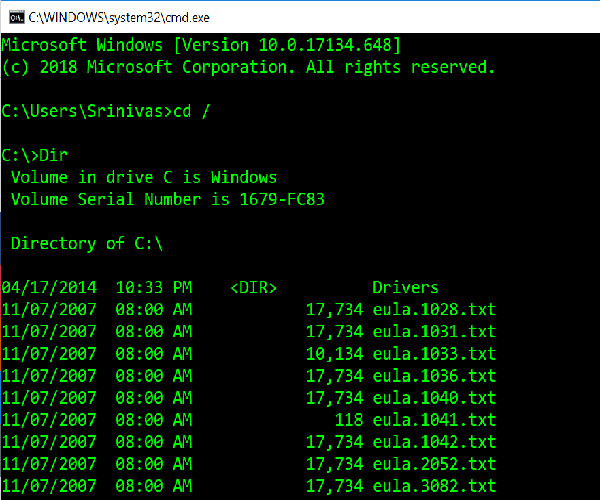
Task: Click the Version 10.0.17134.648 text
Action: [287, 45]
